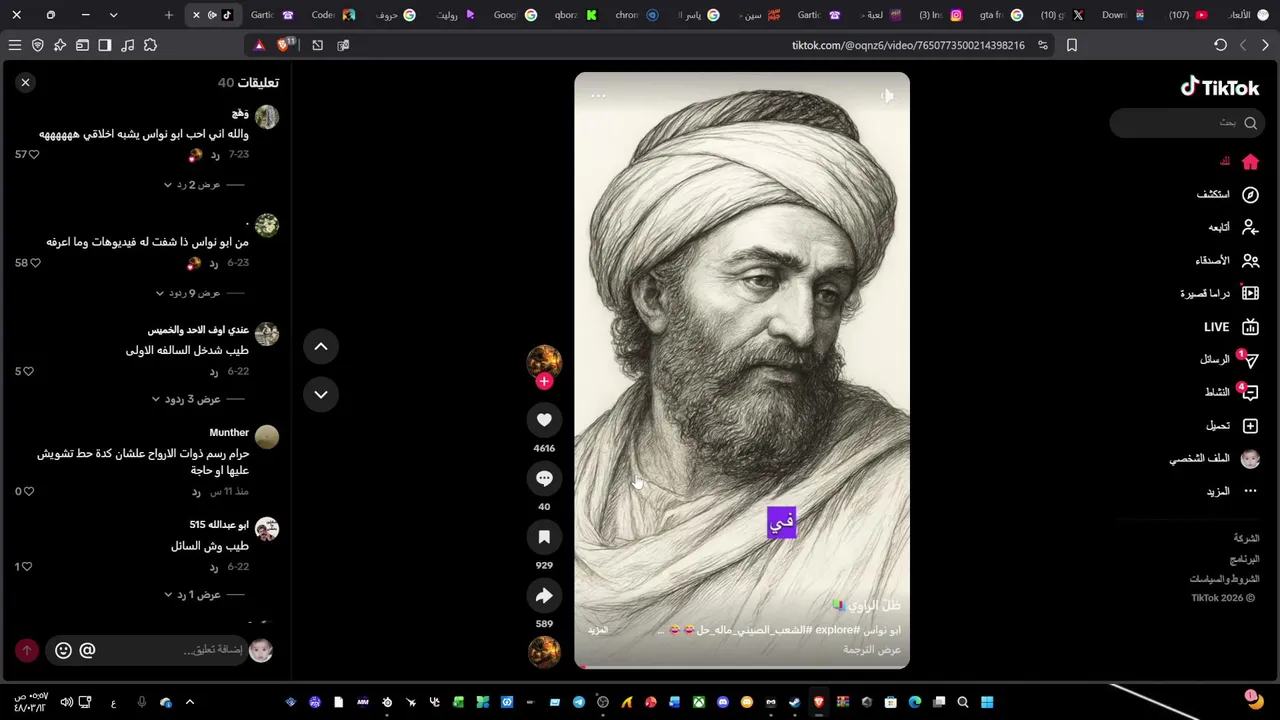Open Telegram from the taskbar
Screen dimensions: 1280x720
pos(579,702)
